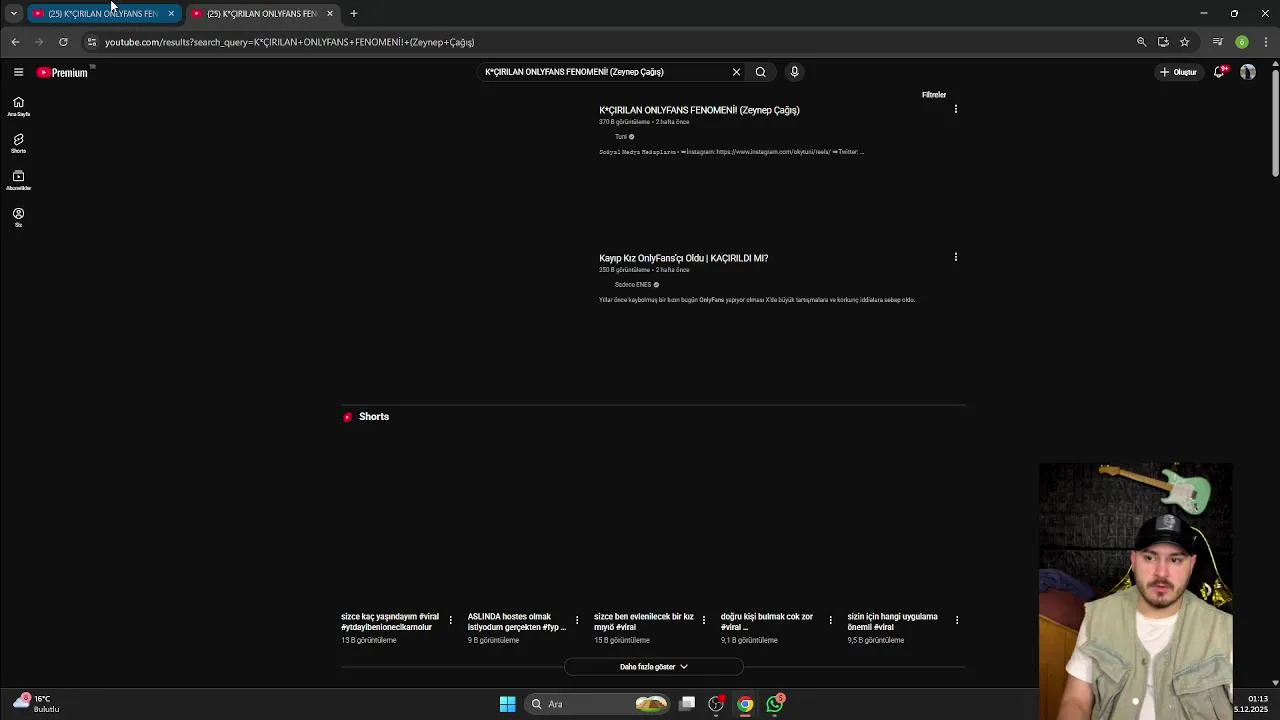Start voice search with the microphone

tap(794, 72)
